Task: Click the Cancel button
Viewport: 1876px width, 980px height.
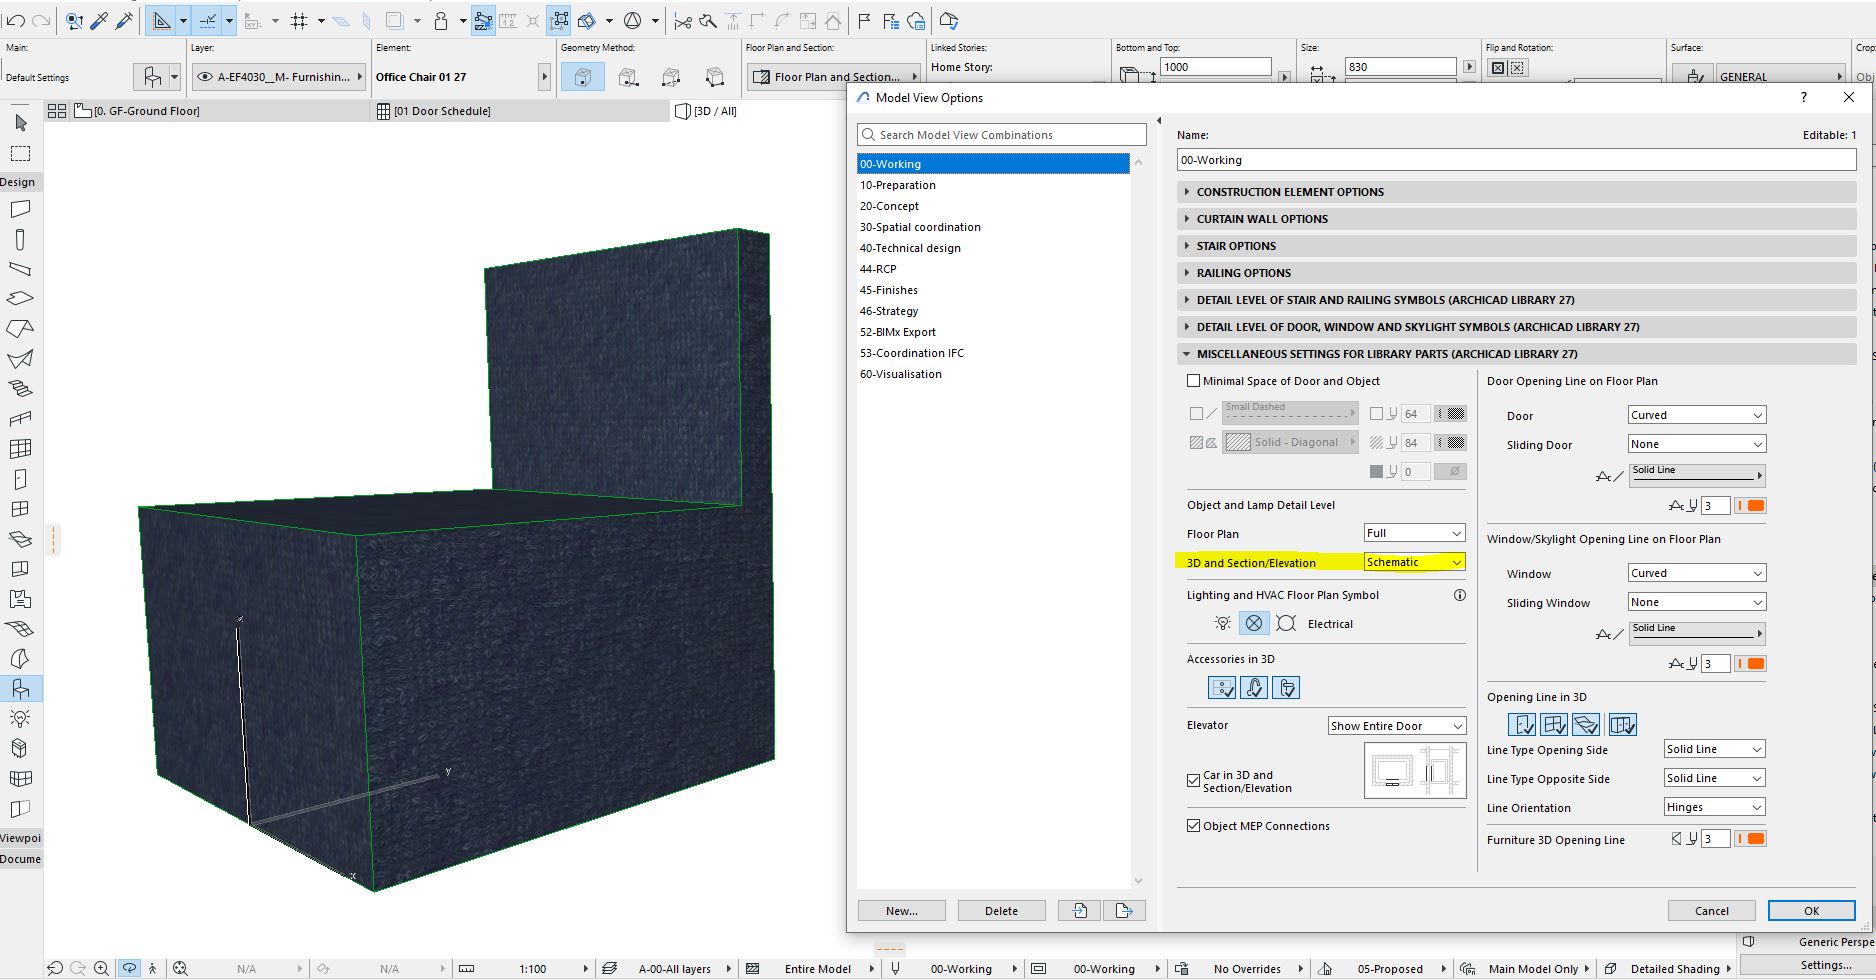Action: (x=1712, y=911)
